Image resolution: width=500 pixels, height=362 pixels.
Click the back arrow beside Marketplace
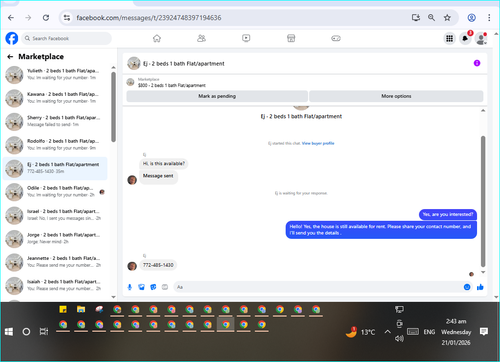pos(10,57)
